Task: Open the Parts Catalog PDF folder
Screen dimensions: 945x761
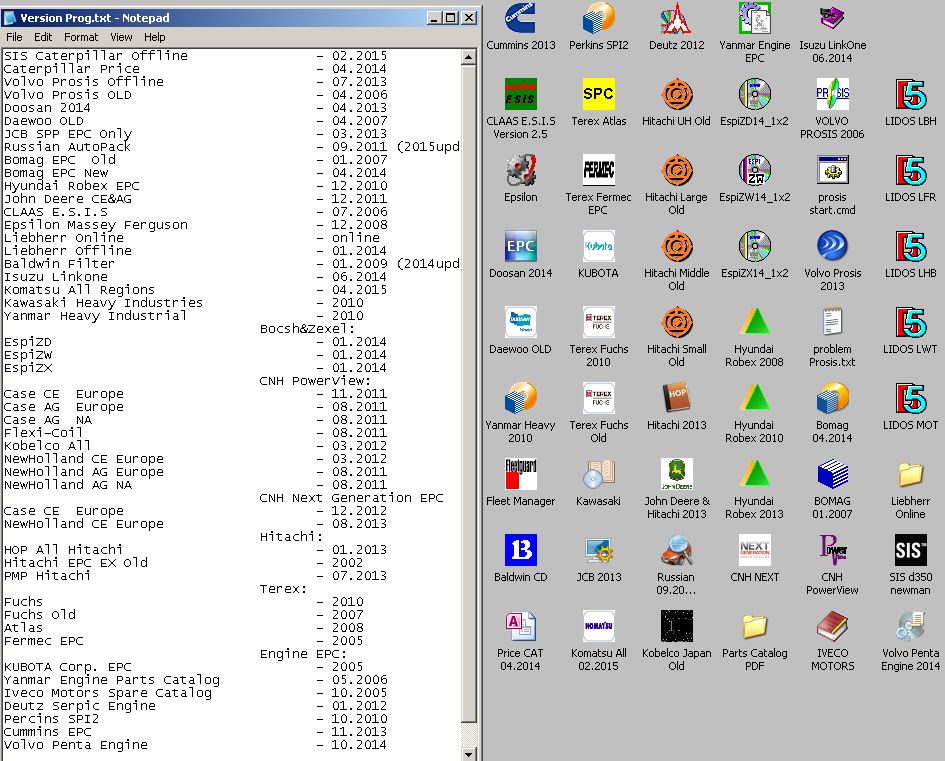Action: pos(755,627)
